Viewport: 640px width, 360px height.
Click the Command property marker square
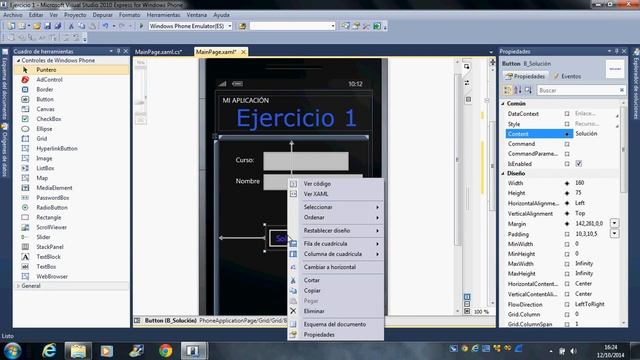[567, 144]
